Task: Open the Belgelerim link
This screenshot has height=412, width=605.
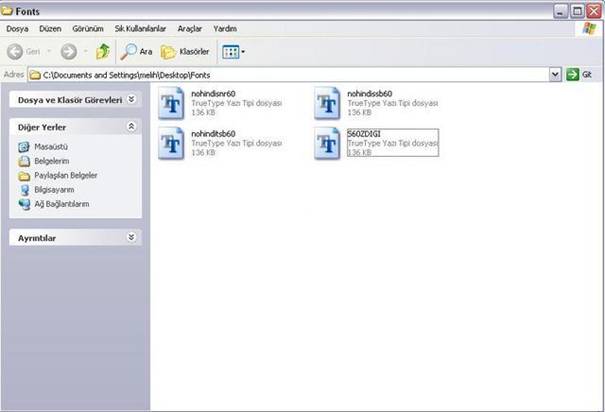Action: [x=51, y=161]
